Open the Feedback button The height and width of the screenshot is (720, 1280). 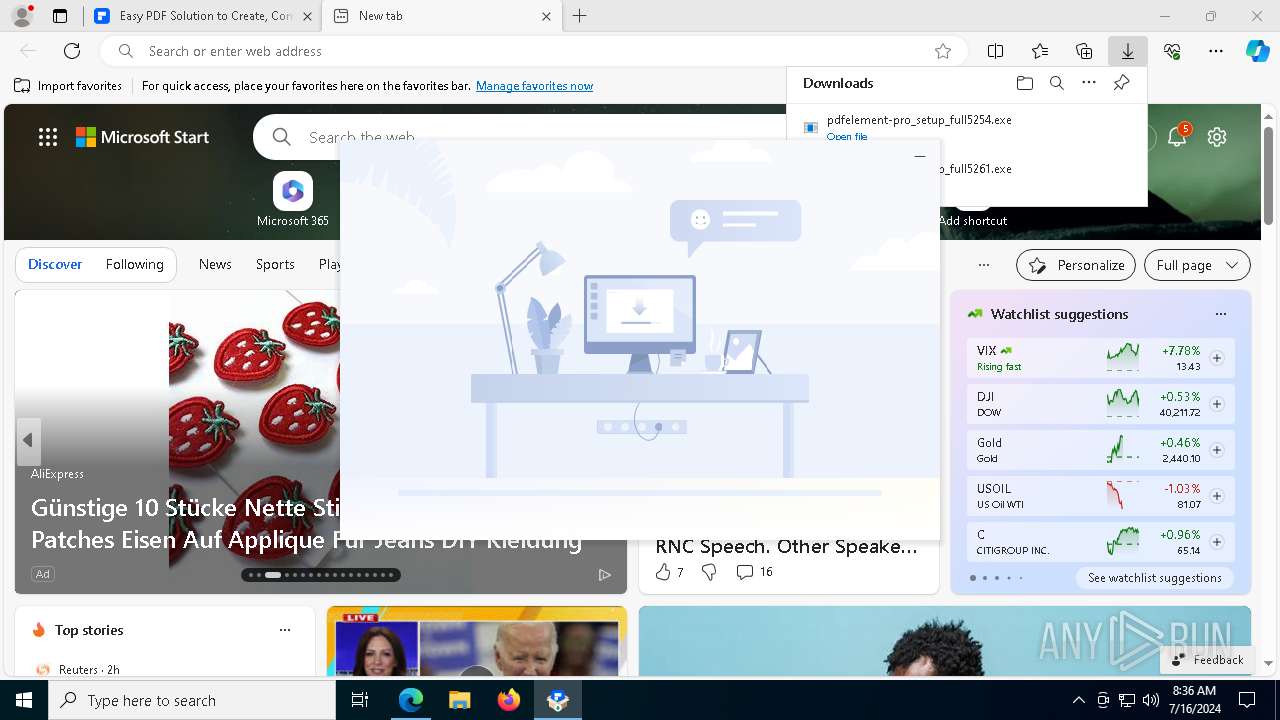tap(1207, 660)
